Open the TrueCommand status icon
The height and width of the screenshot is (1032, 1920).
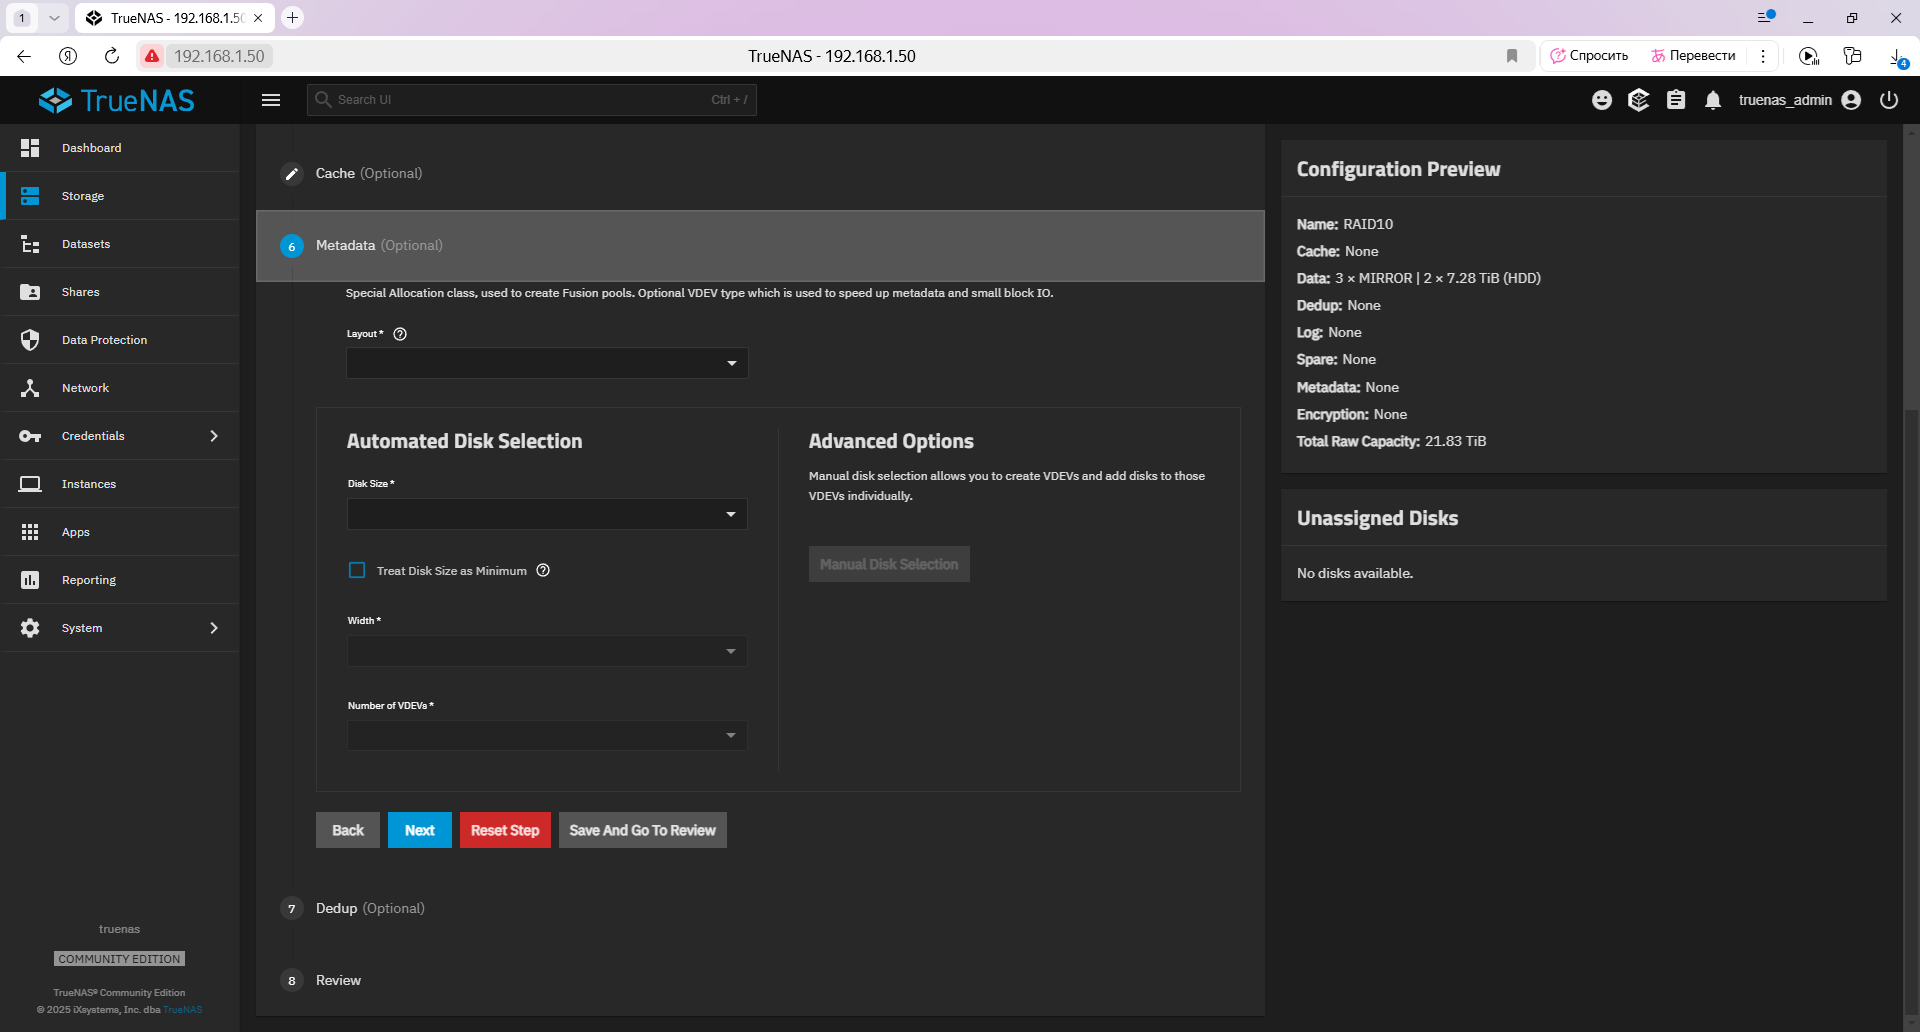click(x=1638, y=100)
